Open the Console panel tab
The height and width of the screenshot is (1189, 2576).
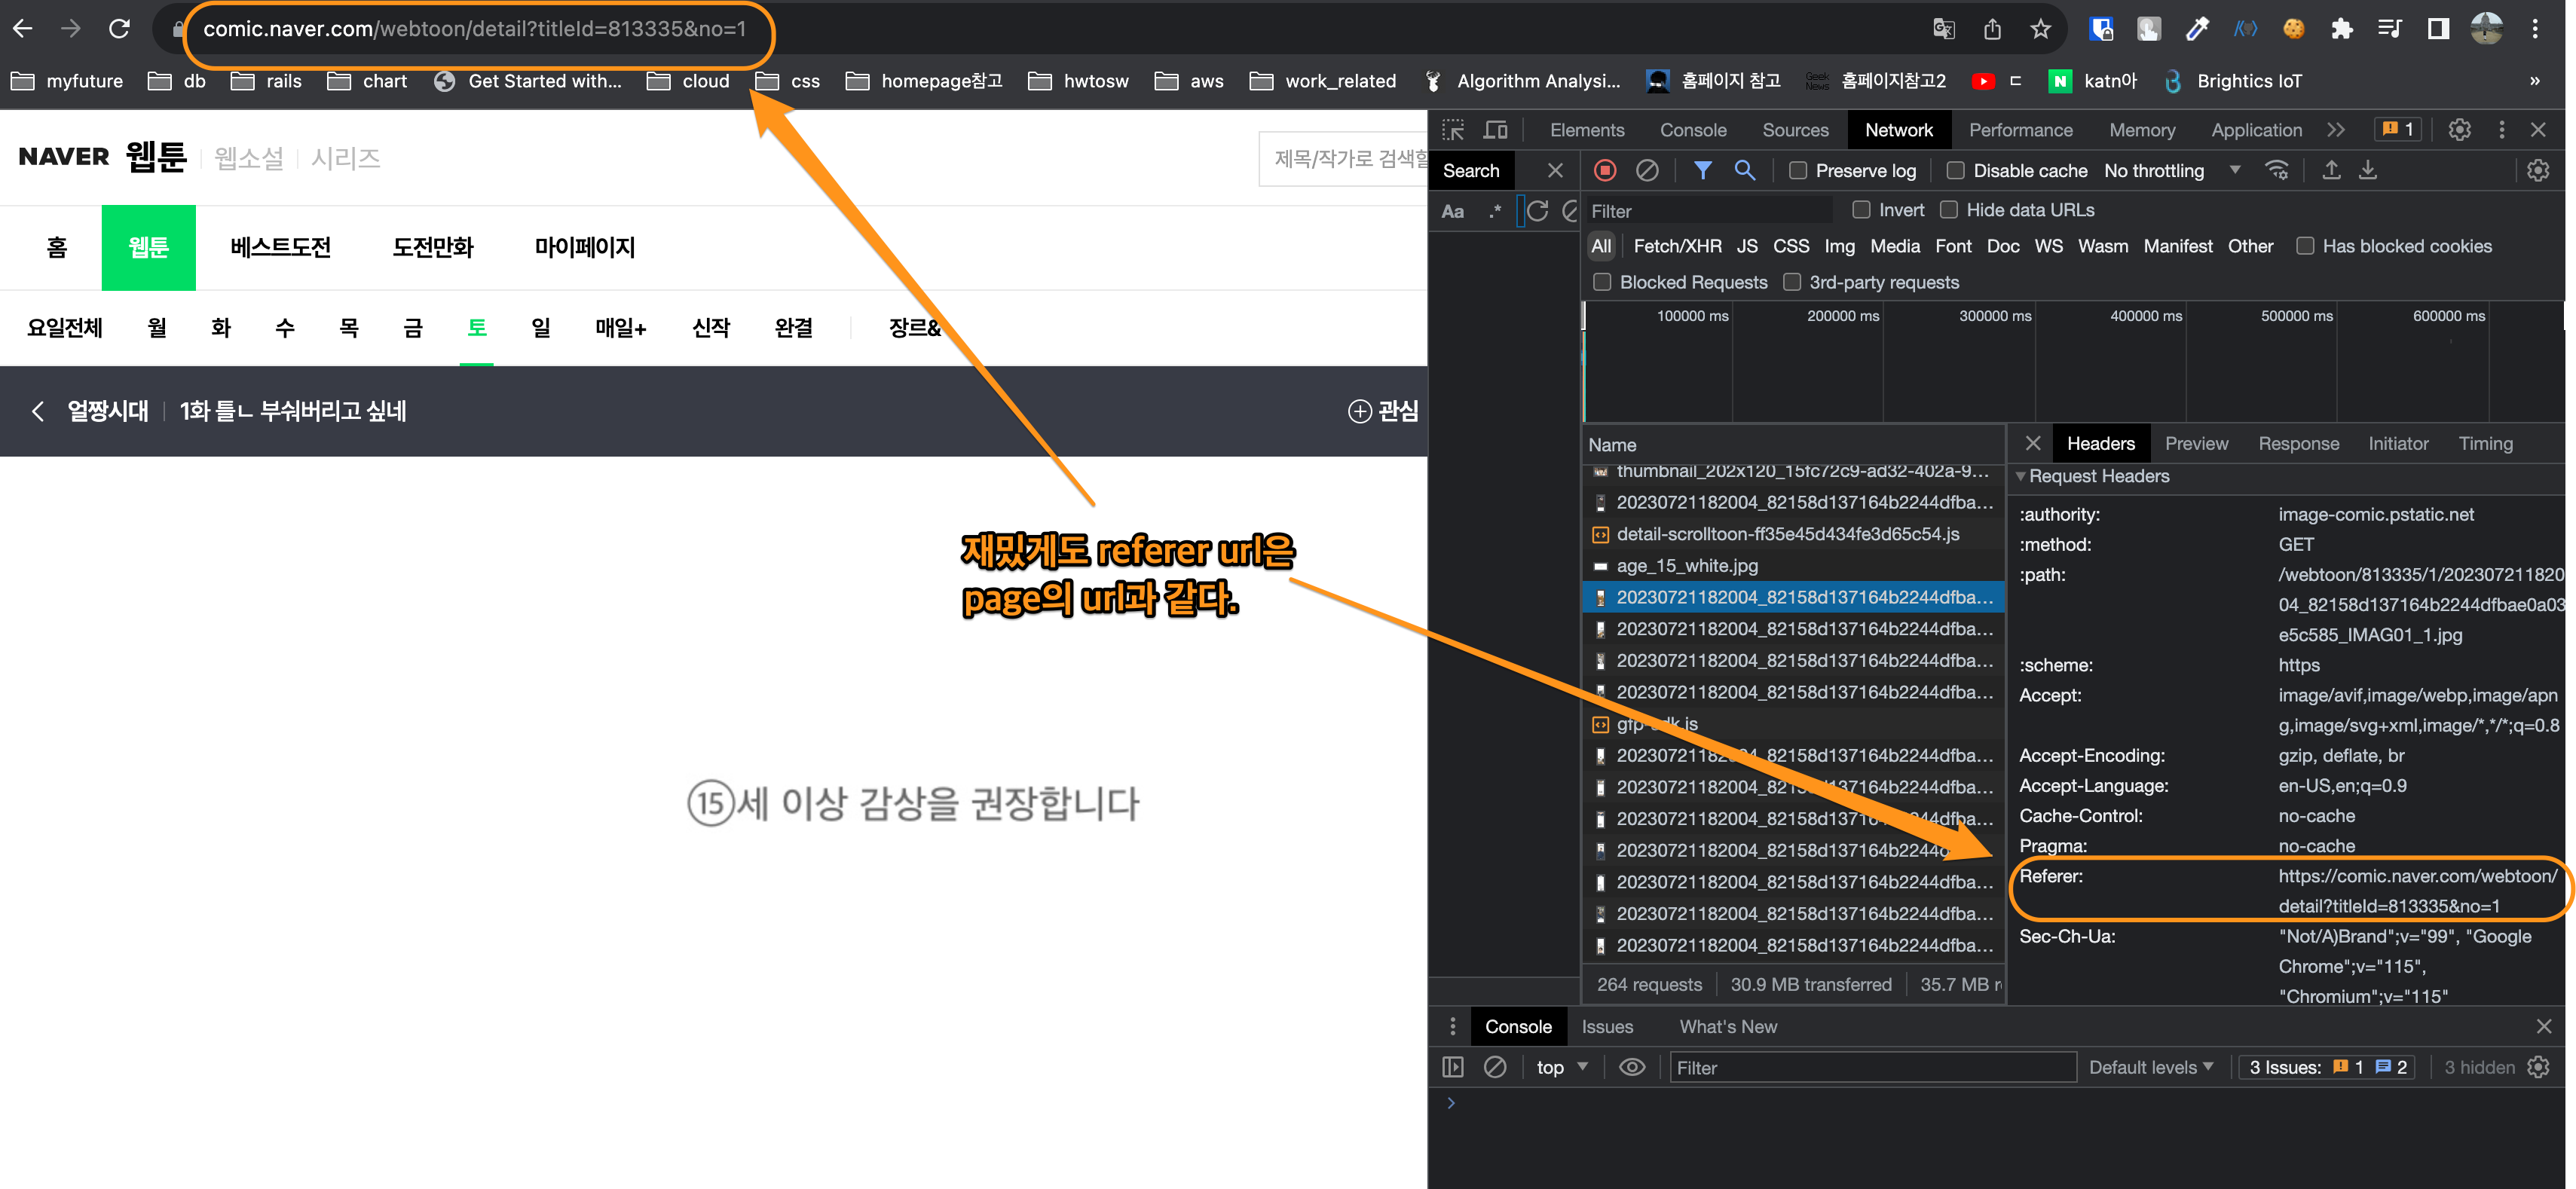point(1692,130)
